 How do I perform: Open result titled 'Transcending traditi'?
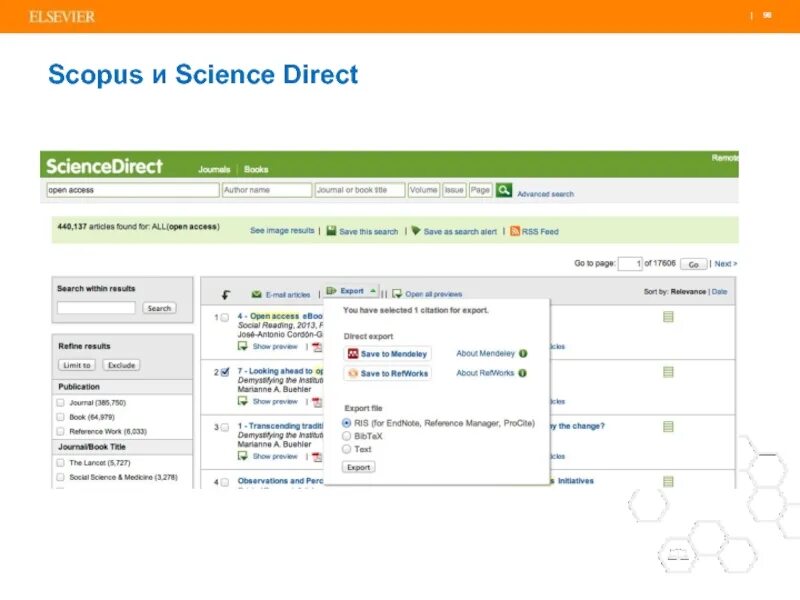[x=281, y=426]
